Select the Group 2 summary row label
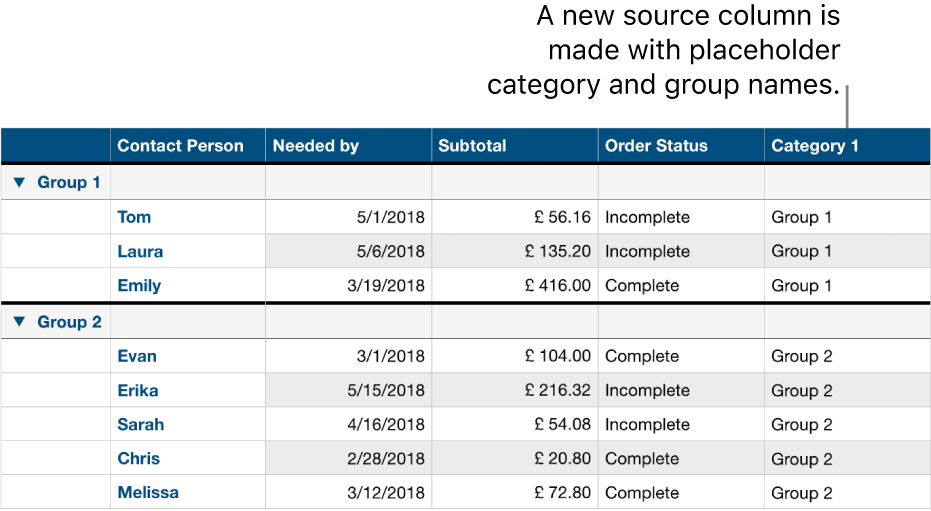This screenshot has height=511, width=931. click(x=69, y=322)
